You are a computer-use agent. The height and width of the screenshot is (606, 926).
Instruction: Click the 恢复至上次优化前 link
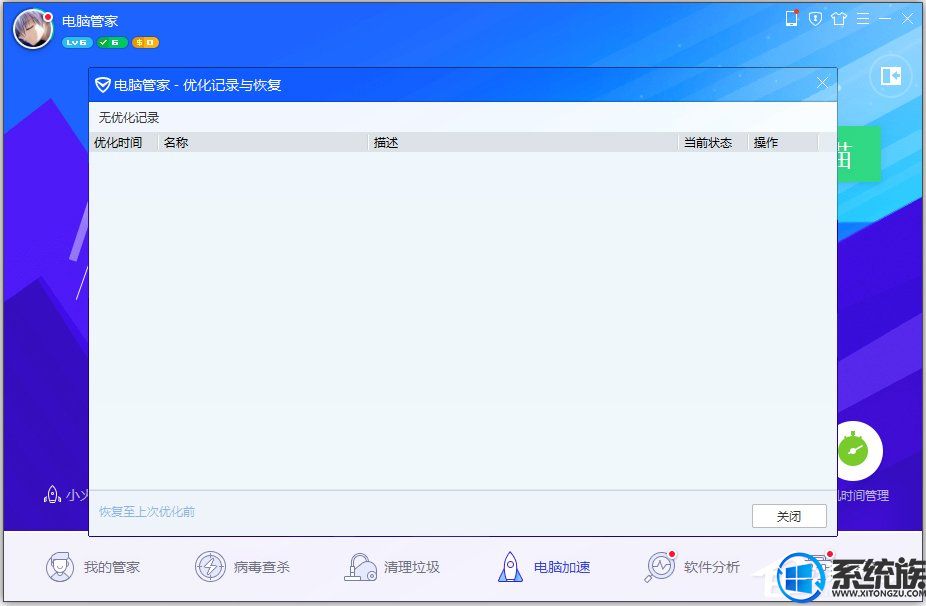147,511
